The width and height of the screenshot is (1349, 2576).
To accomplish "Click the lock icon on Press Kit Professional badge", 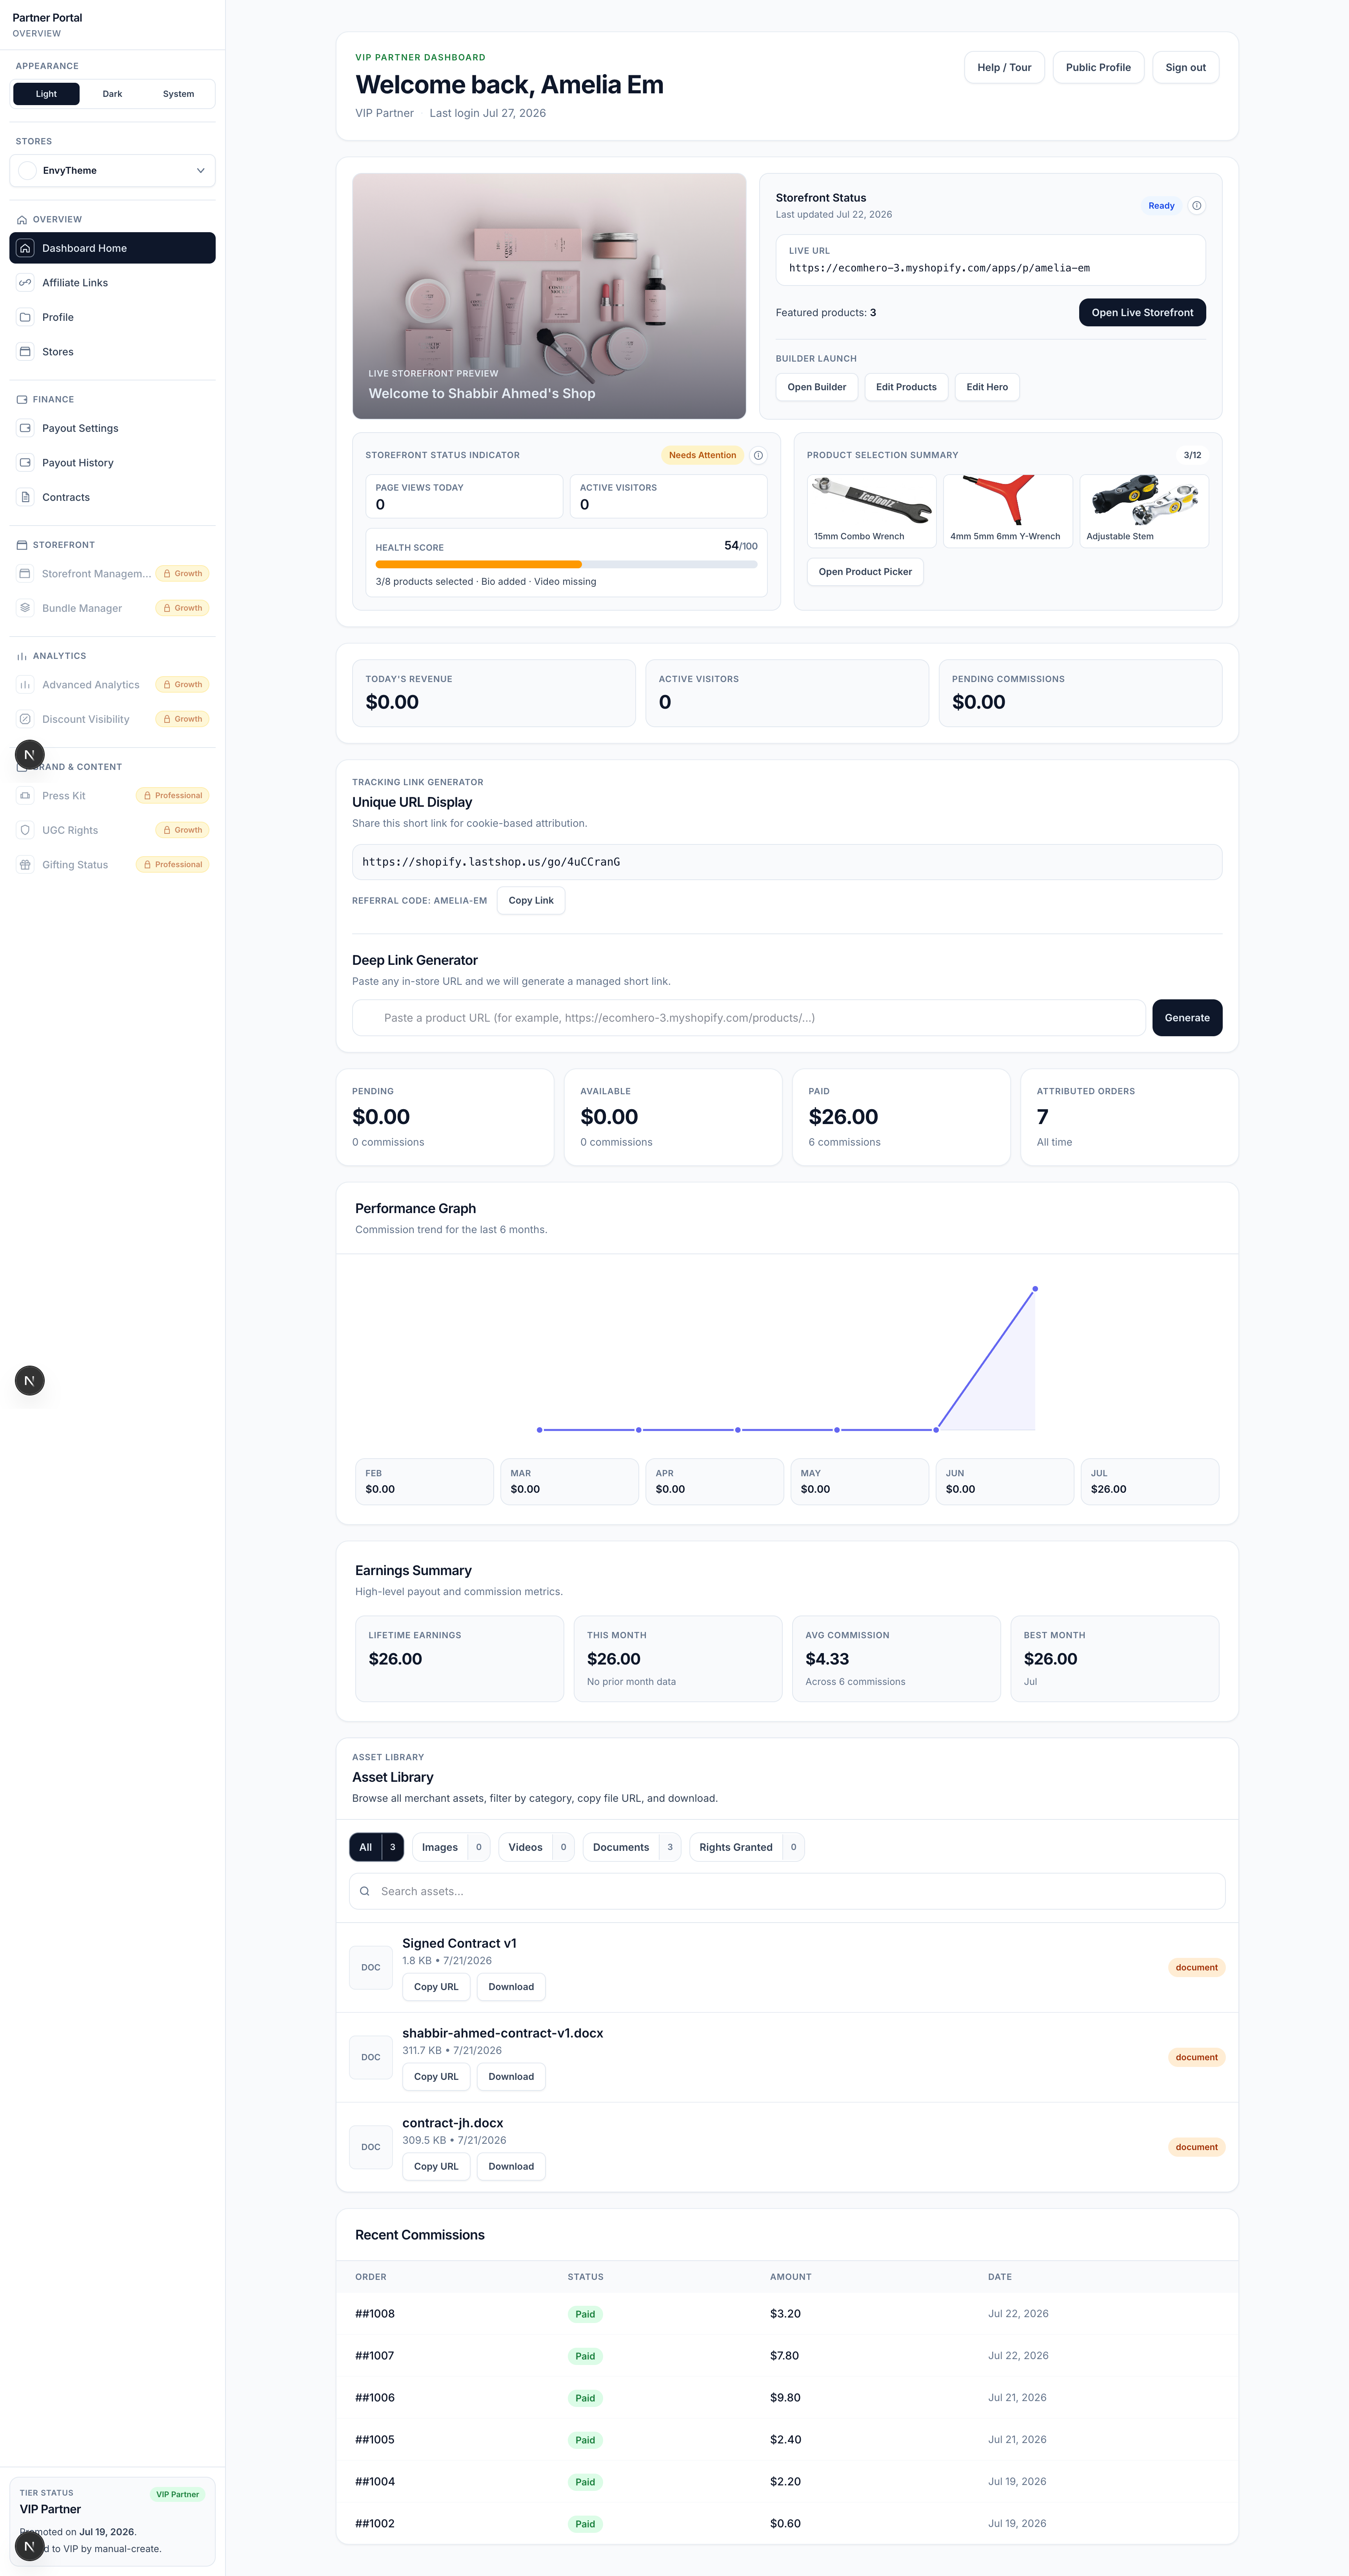I will pos(147,796).
